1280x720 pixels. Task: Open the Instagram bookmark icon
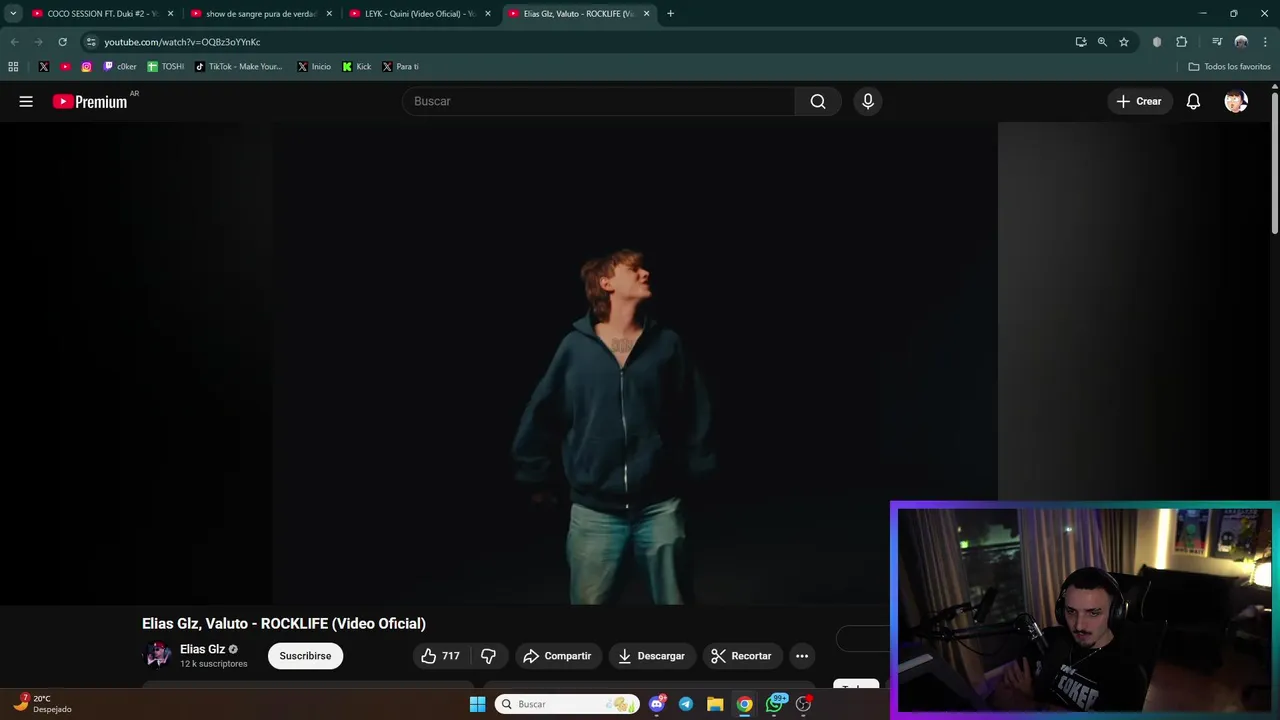point(87,67)
